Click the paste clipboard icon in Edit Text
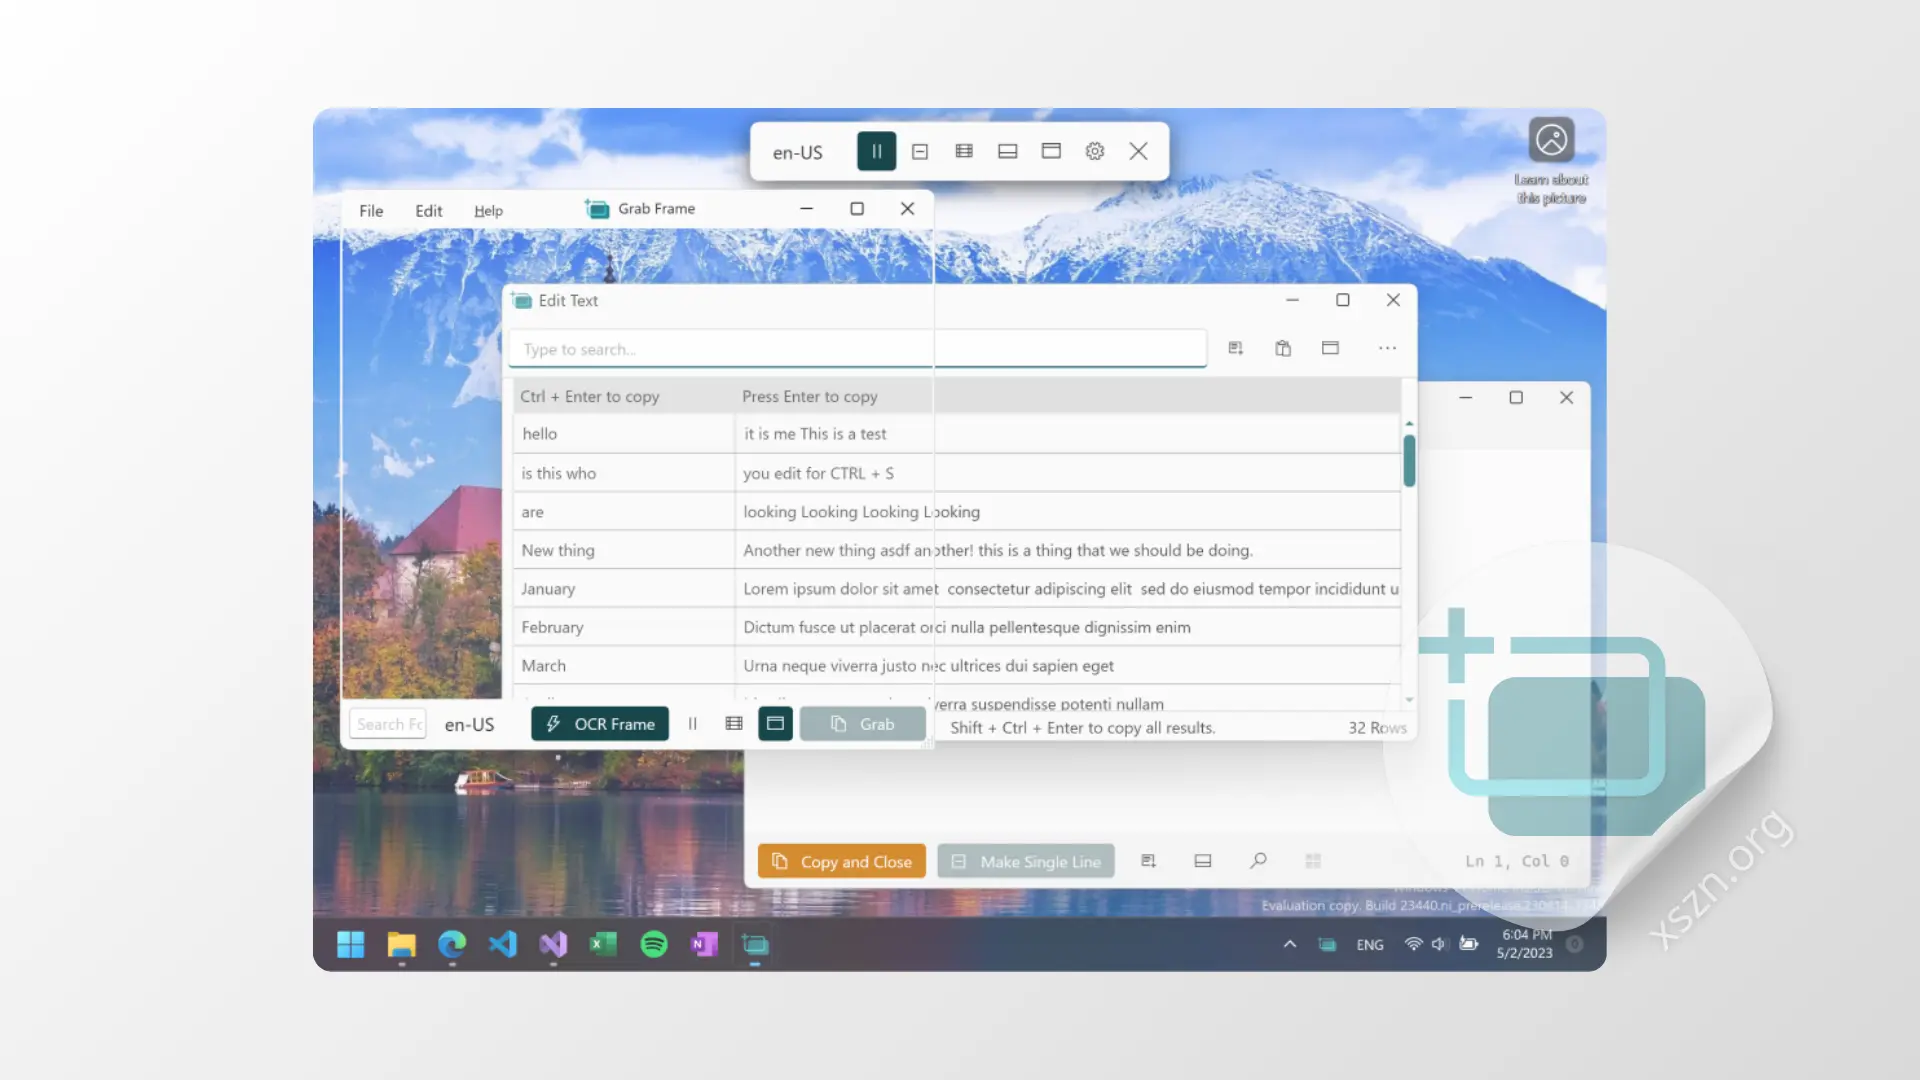Screen dimensions: 1920x1080 tap(1283, 348)
